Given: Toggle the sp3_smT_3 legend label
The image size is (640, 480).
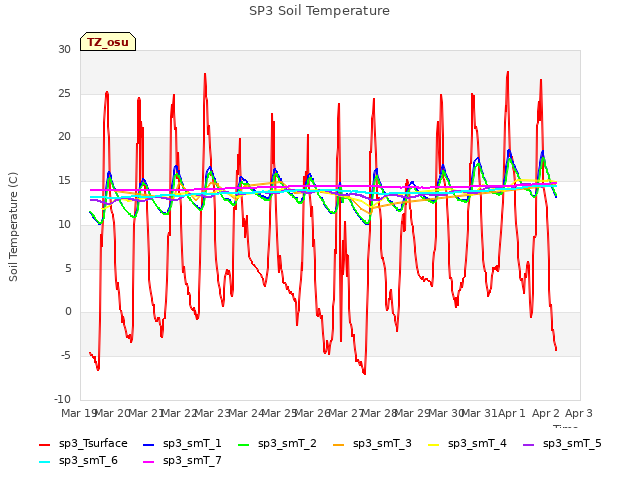Looking at the screenshot, I should pyautogui.click(x=382, y=443).
